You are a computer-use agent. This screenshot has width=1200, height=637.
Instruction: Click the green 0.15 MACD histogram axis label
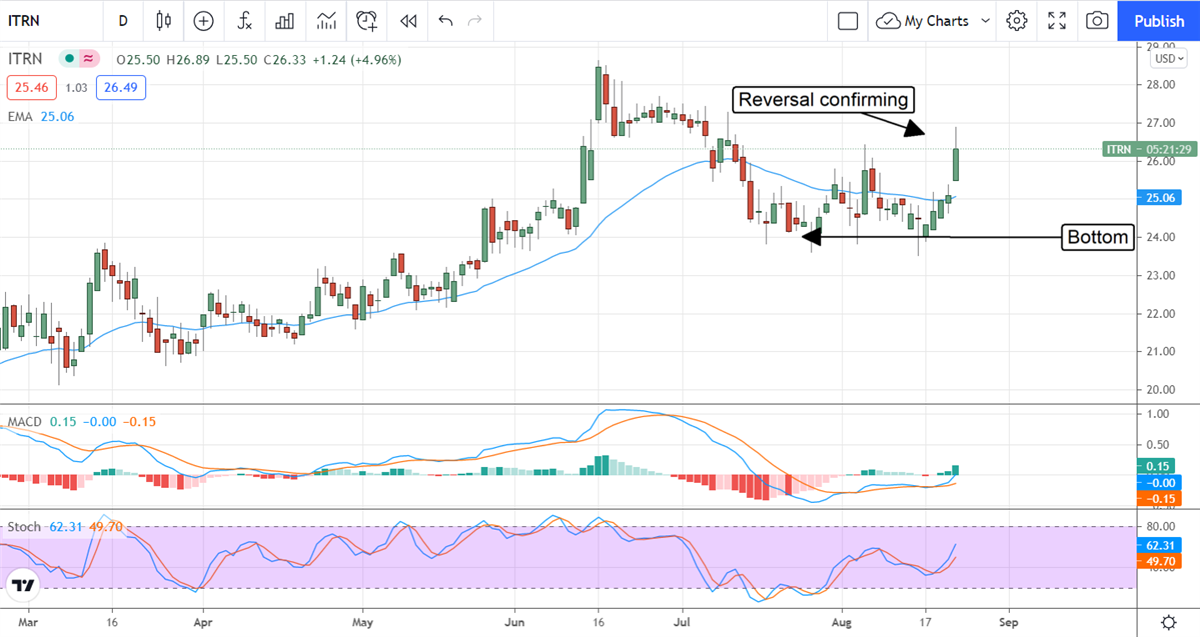point(1160,466)
